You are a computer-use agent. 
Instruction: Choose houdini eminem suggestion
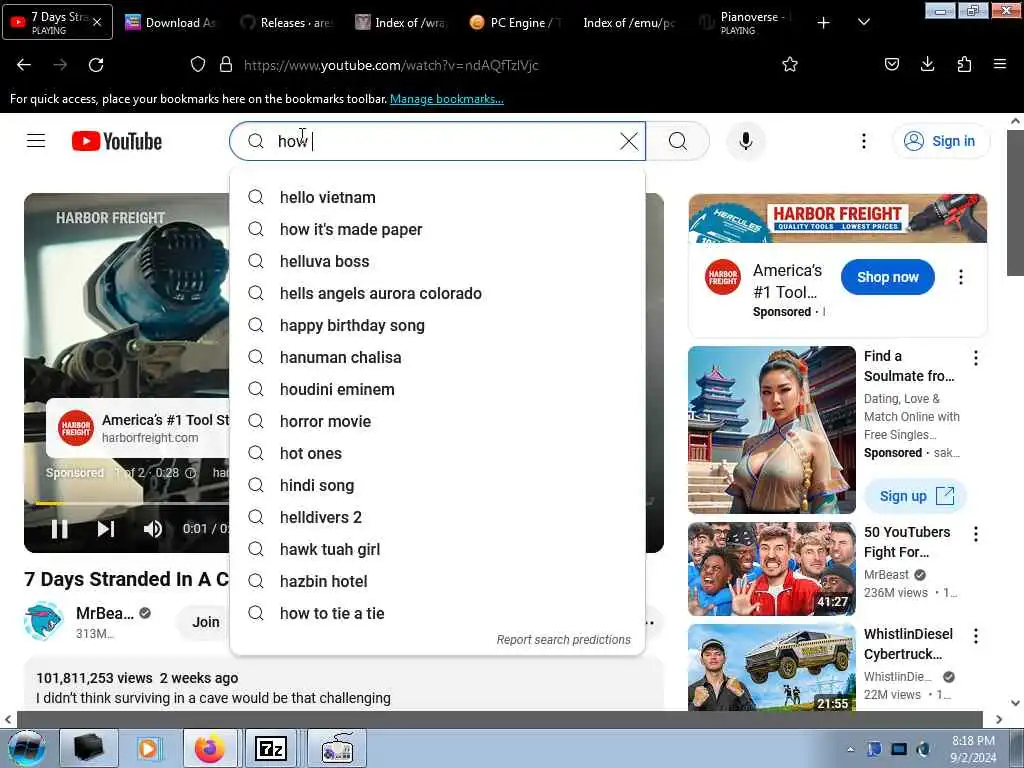[x=438, y=389]
